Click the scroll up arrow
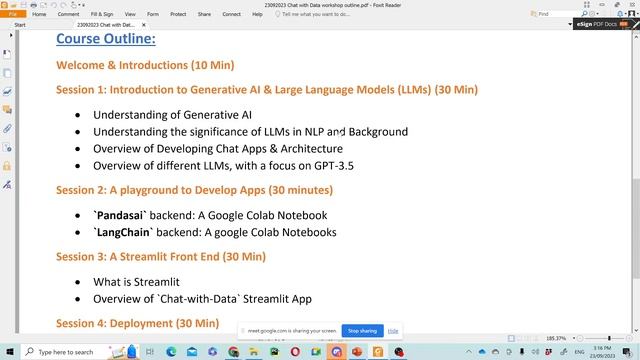This screenshot has width=640, height=360. click(636, 36)
